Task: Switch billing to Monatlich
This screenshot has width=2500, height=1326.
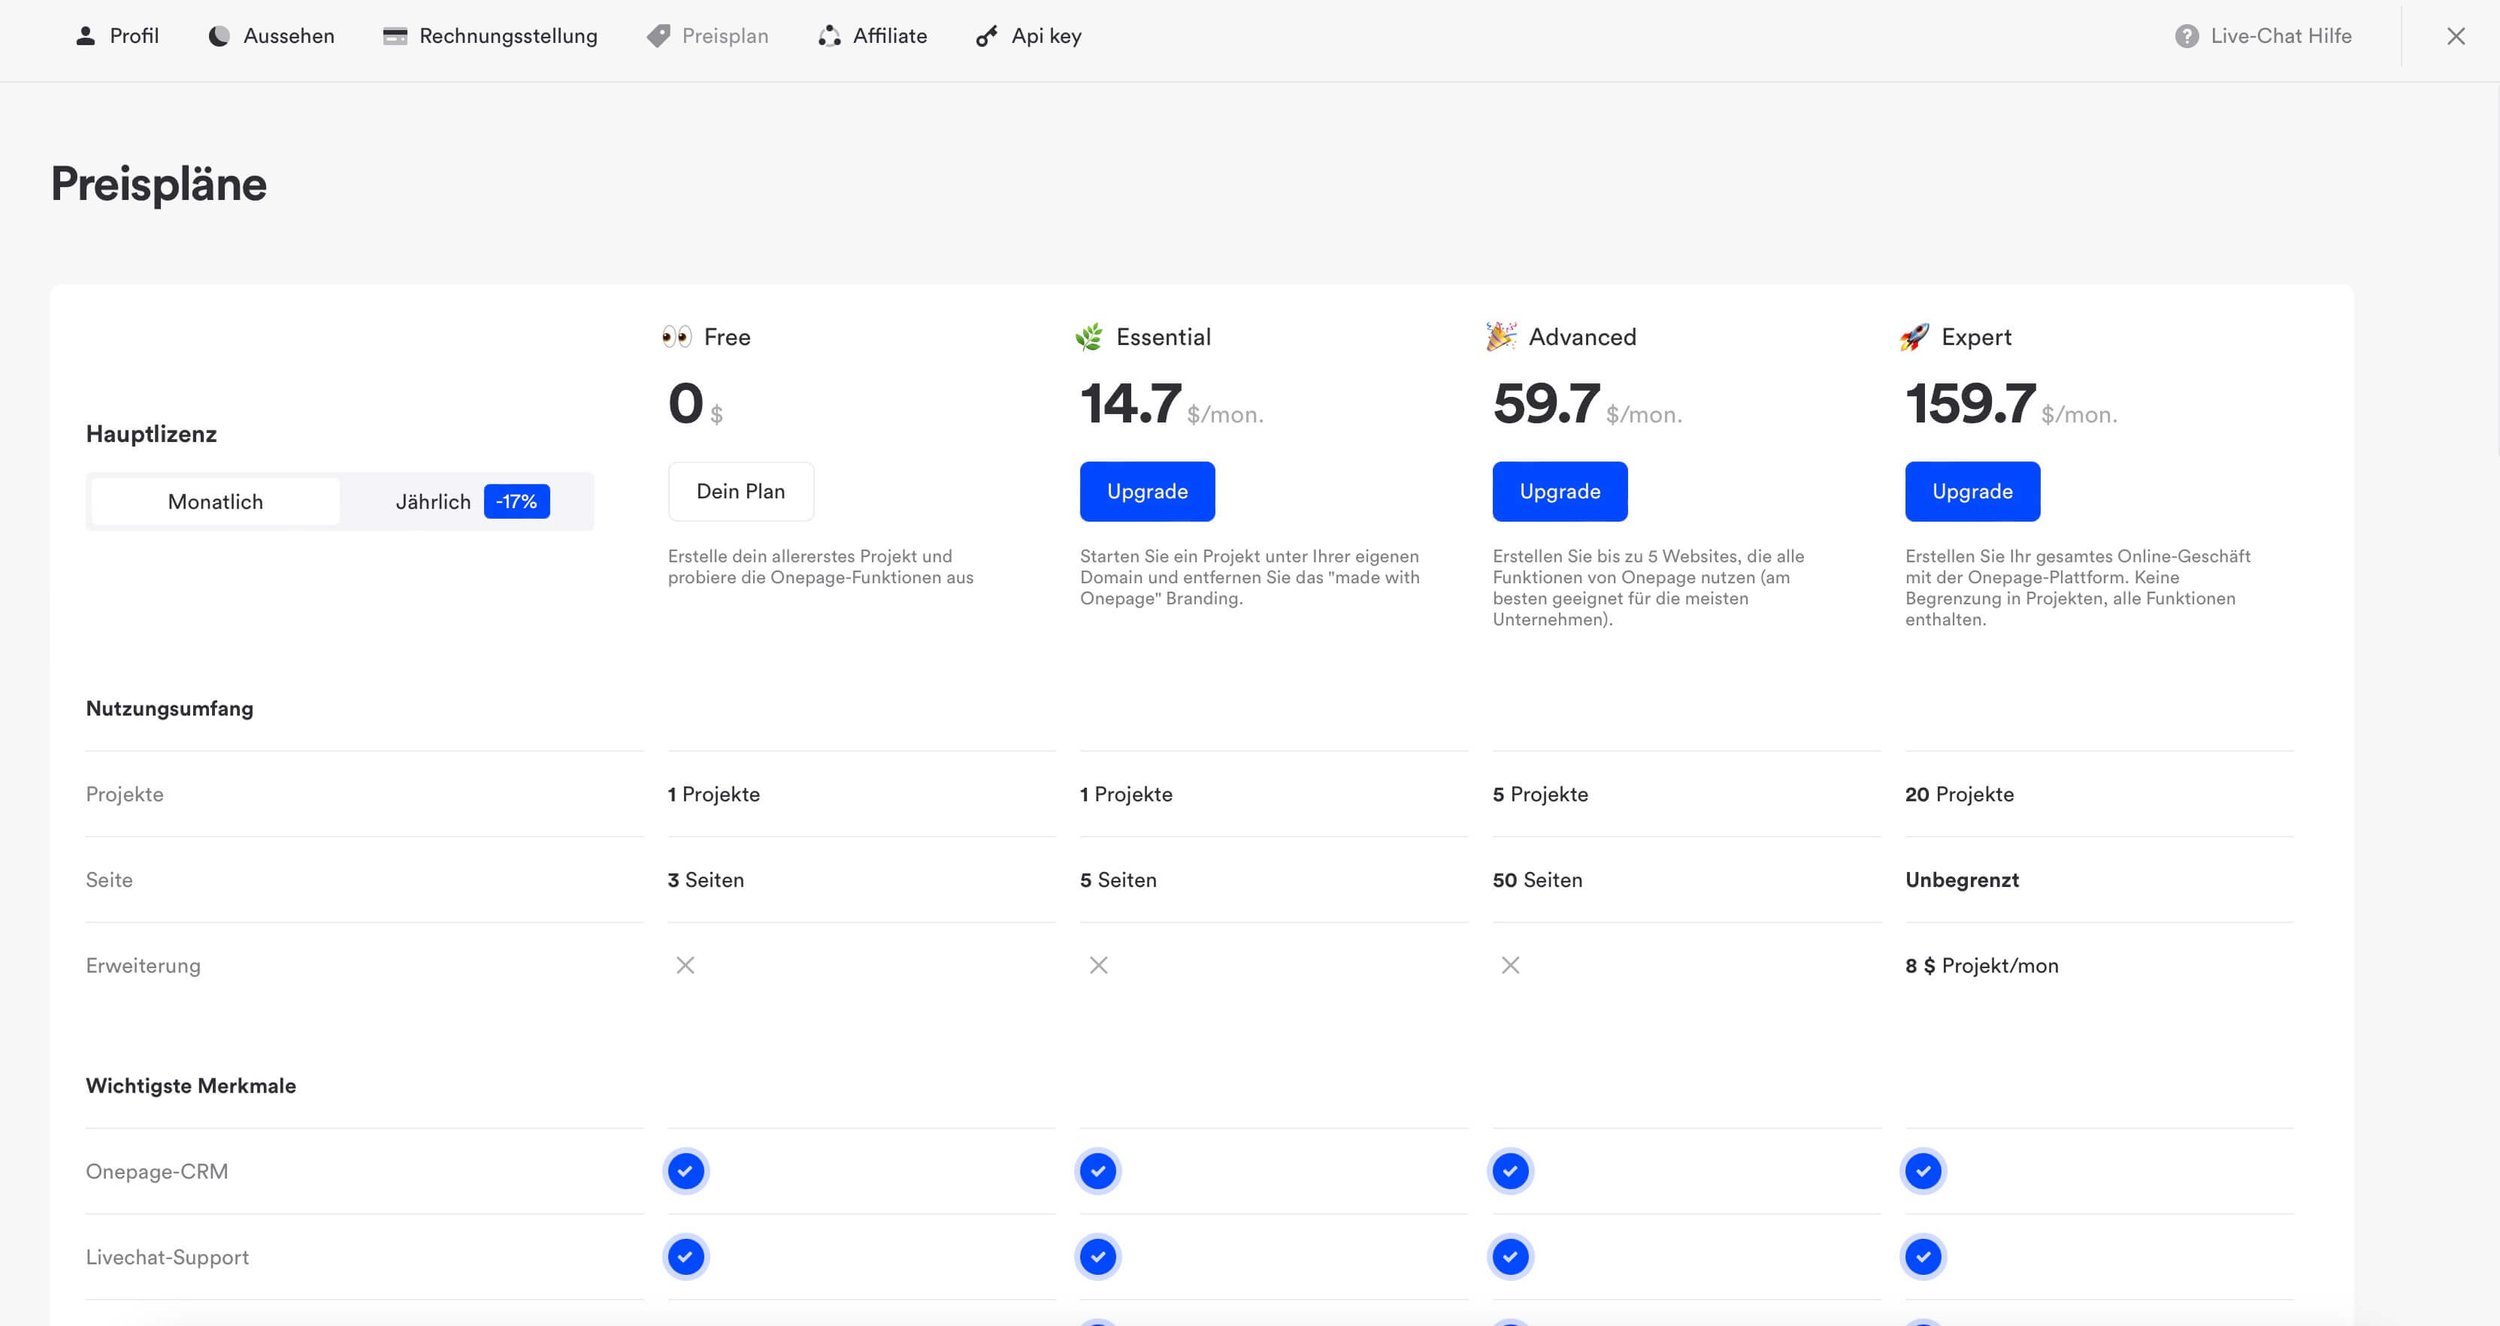Action: point(215,501)
